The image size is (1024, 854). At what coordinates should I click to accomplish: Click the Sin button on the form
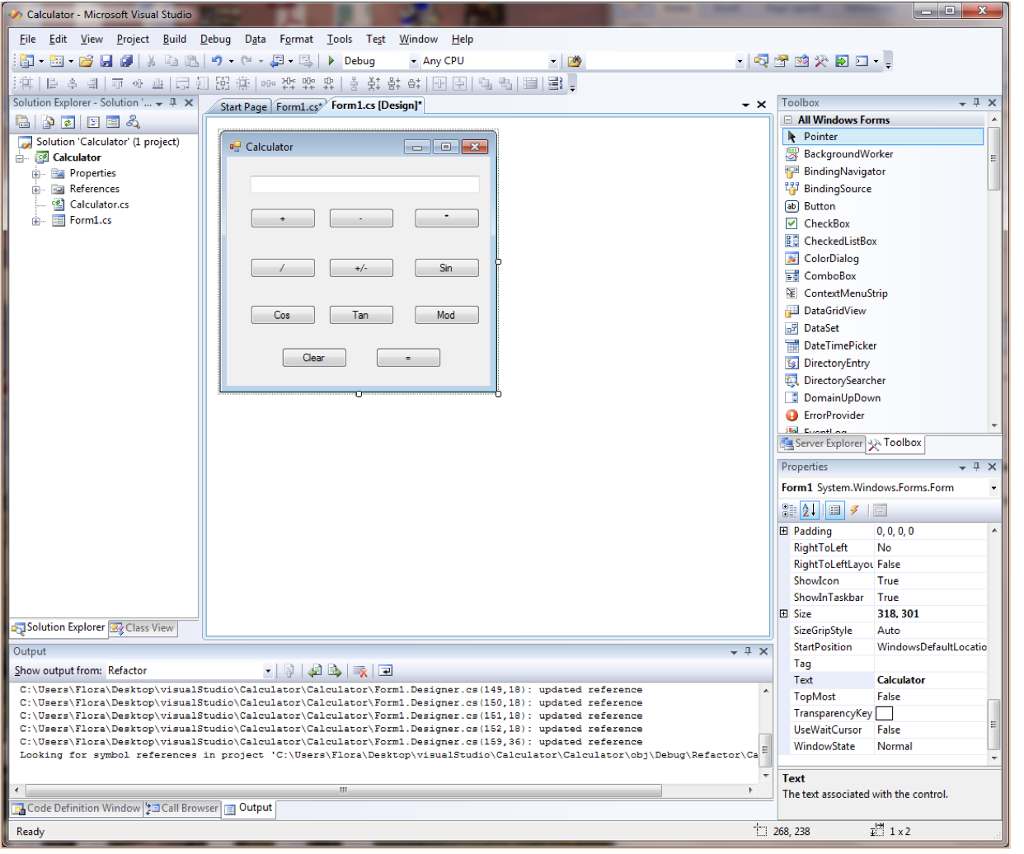[x=446, y=268]
